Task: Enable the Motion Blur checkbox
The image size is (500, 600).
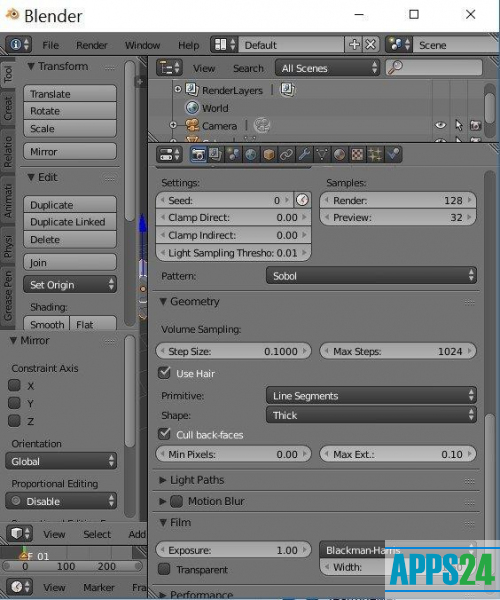Action: pyautogui.click(x=176, y=501)
